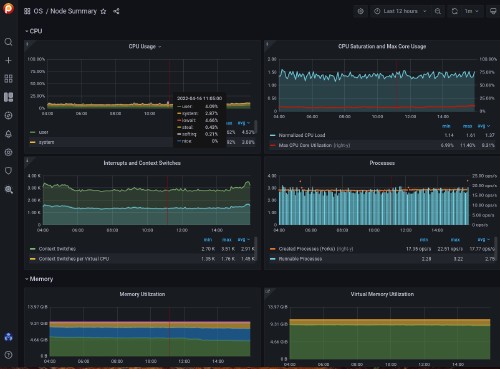Open the Help question mark icon

[8, 355]
